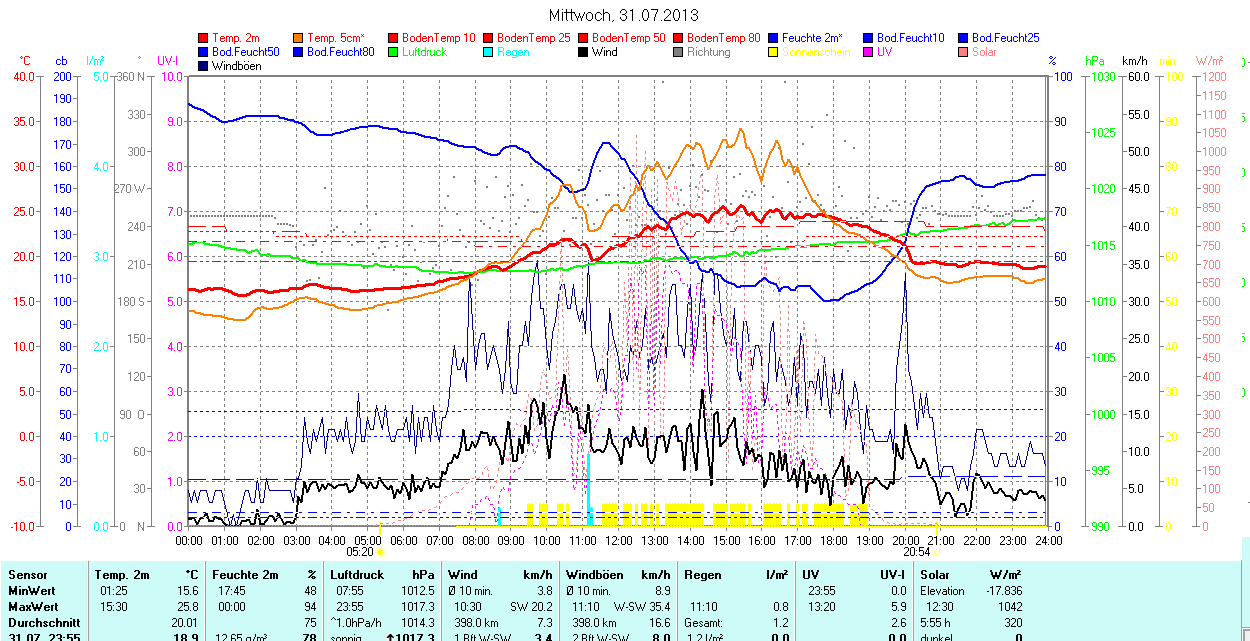The height and width of the screenshot is (641, 1250).
Task: Click the gray Richtung legend square
Action: tap(678, 52)
